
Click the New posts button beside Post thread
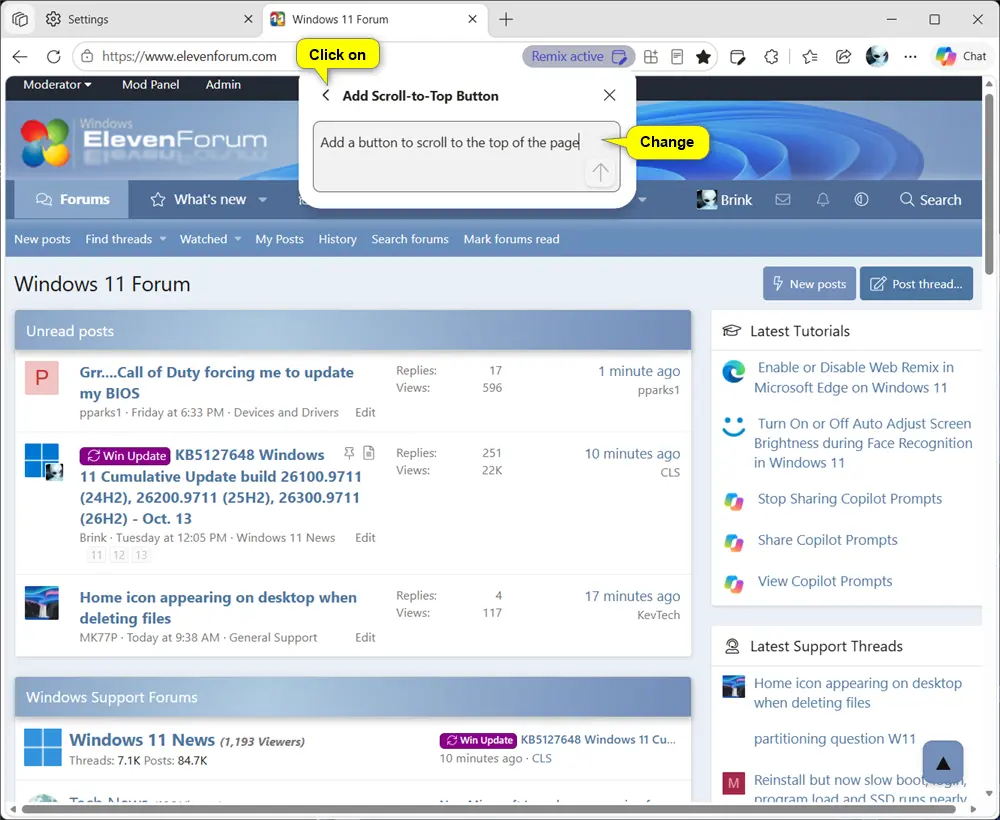click(809, 284)
